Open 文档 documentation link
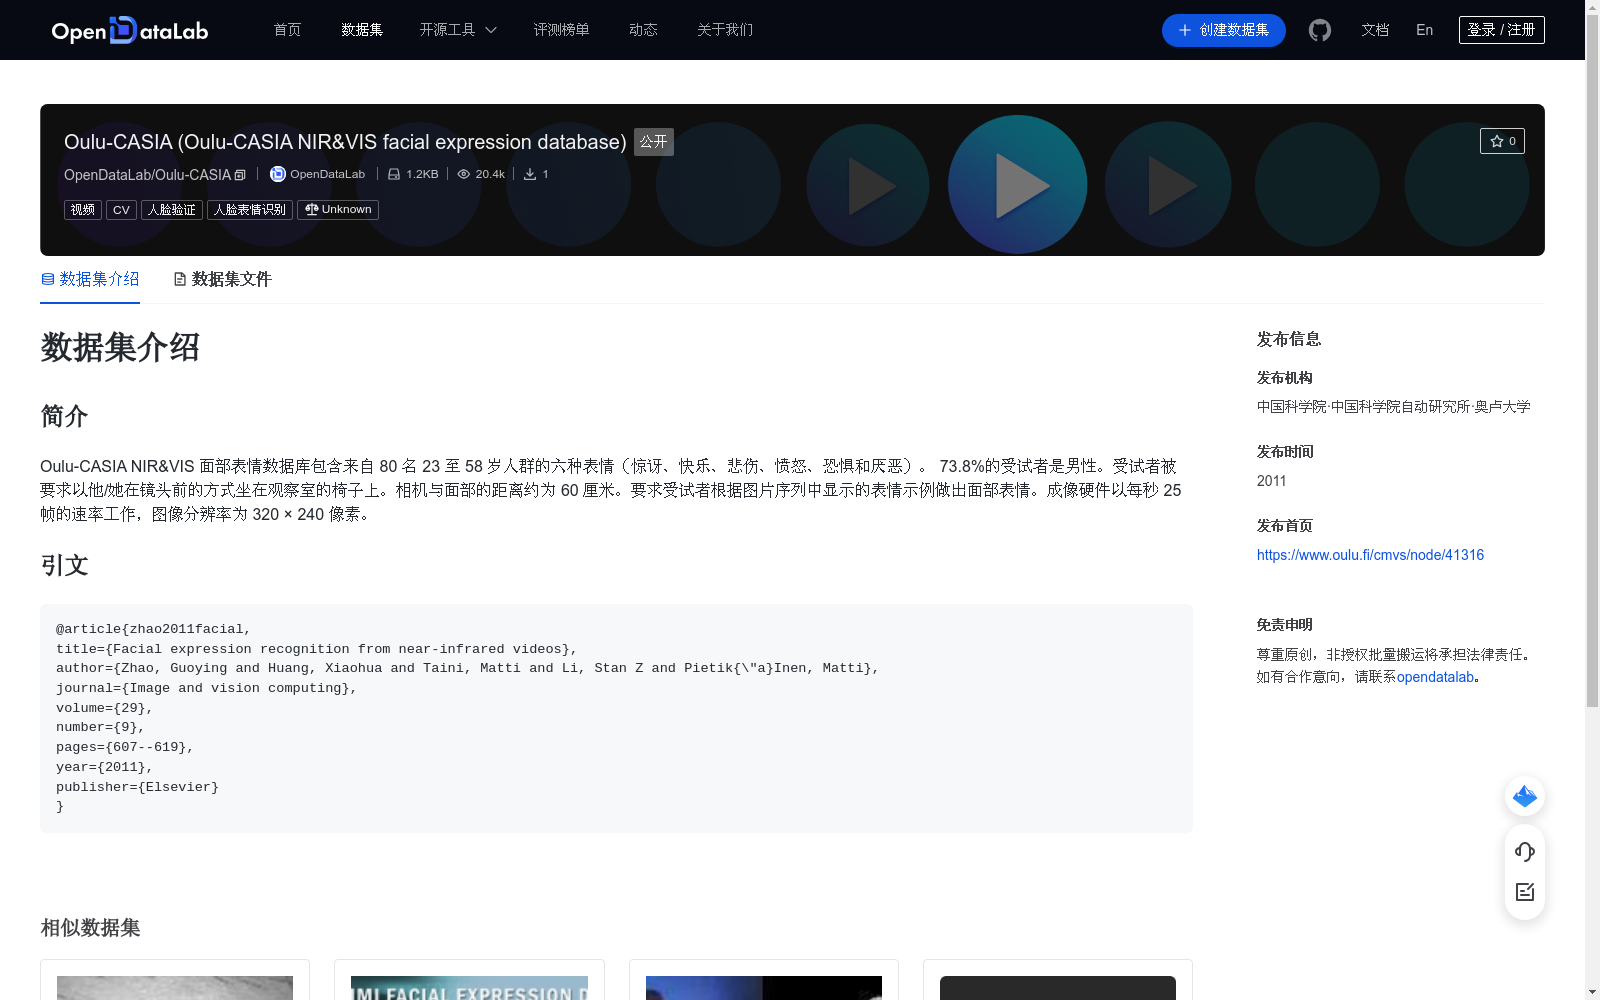The height and width of the screenshot is (1000, 1600). tap(1375, 30)
